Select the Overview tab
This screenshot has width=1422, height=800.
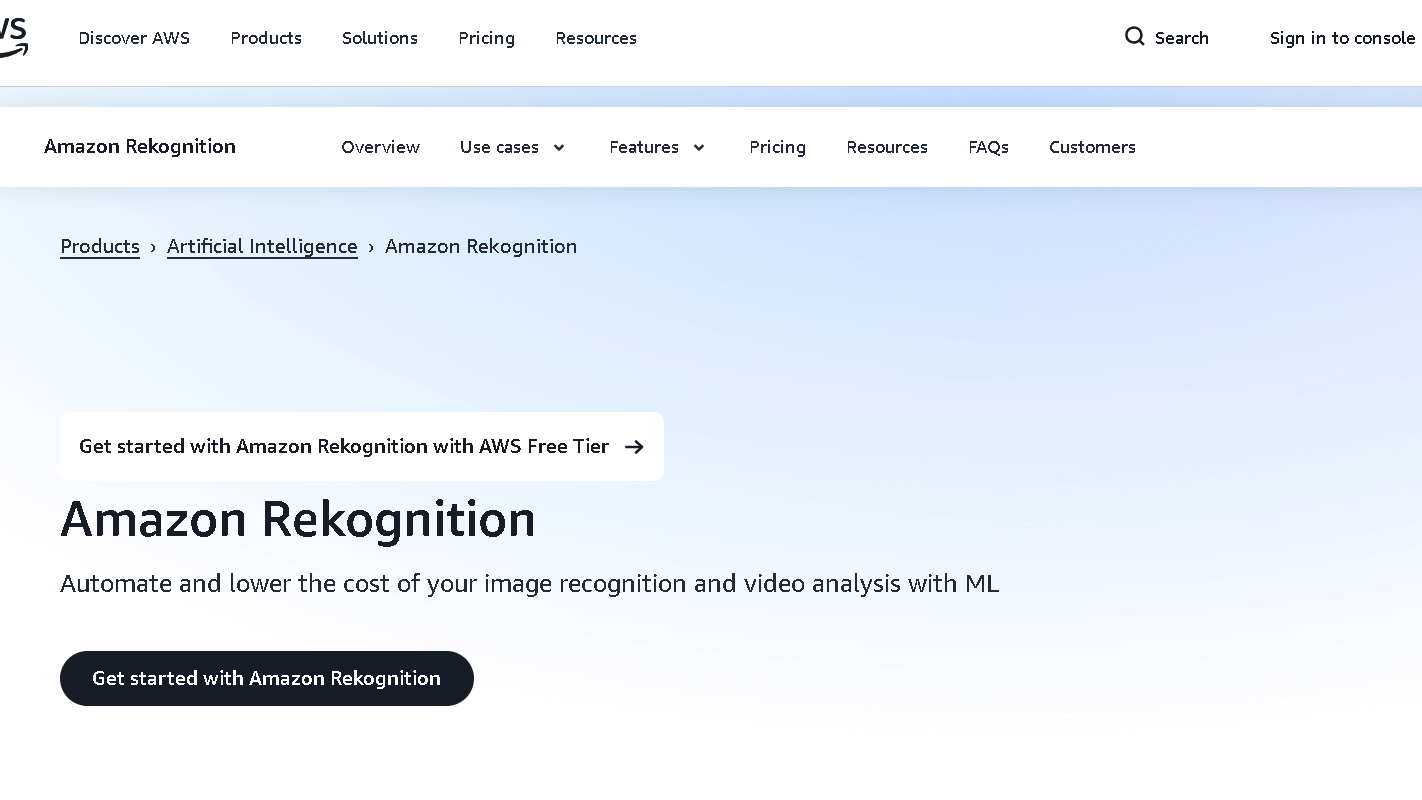[380, 147]
